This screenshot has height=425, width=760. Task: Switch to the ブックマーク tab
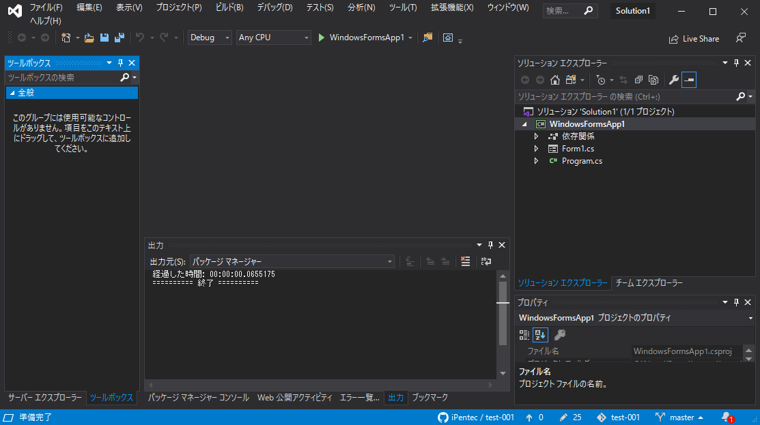point(430,397)
